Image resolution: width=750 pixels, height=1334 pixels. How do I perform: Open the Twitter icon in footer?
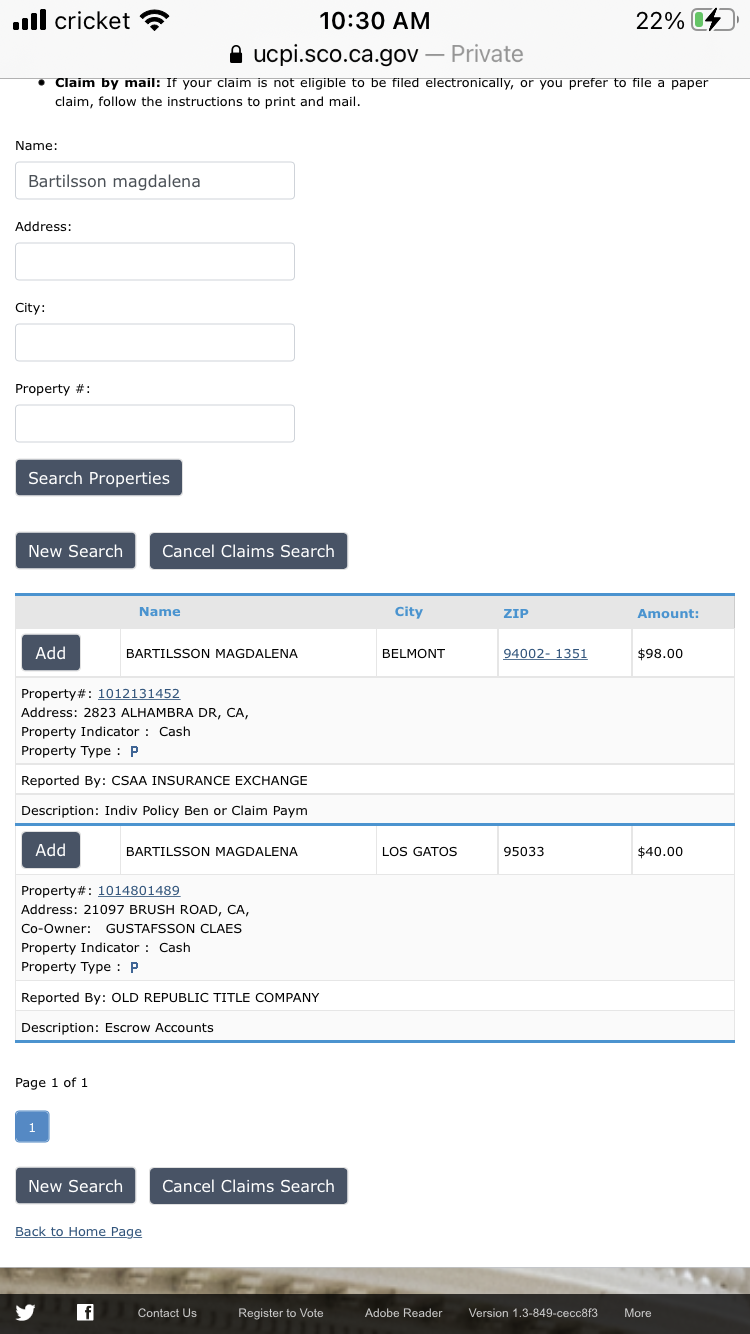(x=25, y=1313)
